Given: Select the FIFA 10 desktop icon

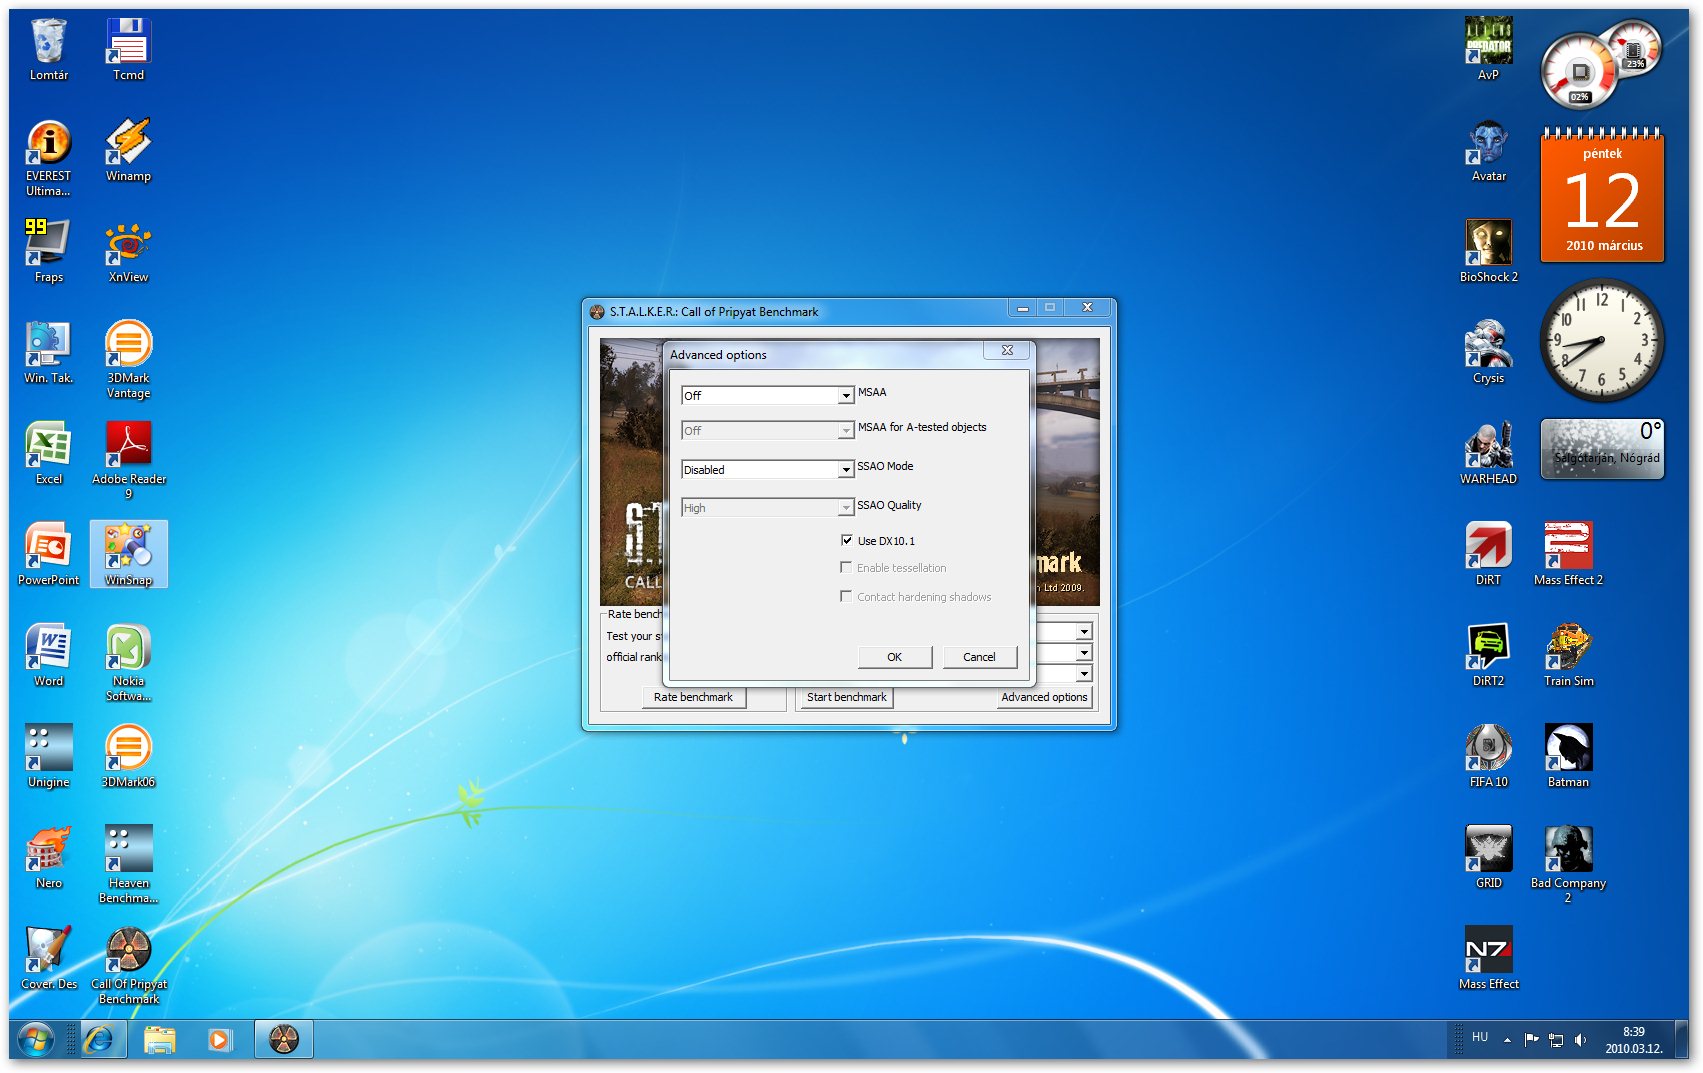Looking at the screenshot, I should 1488,756.
